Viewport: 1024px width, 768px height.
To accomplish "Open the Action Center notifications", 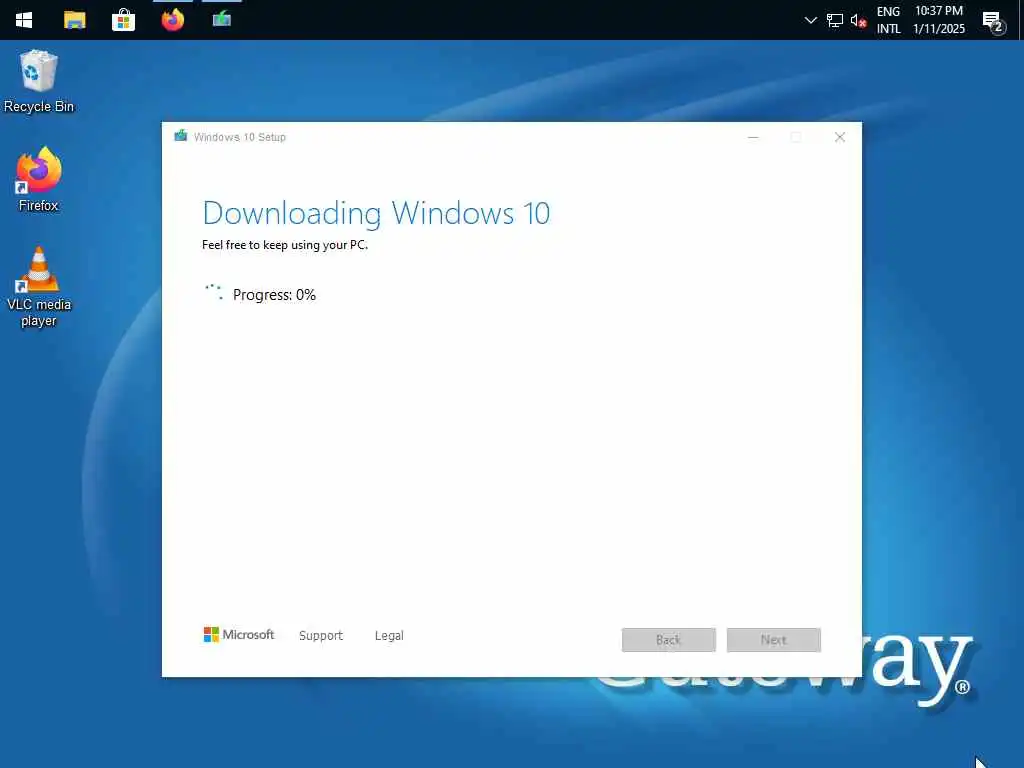I will 993,22.
